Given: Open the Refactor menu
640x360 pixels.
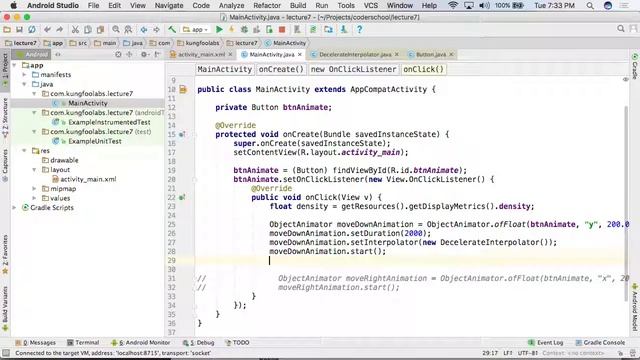Looking at the screenshot, I should click(x=267, y=6).
